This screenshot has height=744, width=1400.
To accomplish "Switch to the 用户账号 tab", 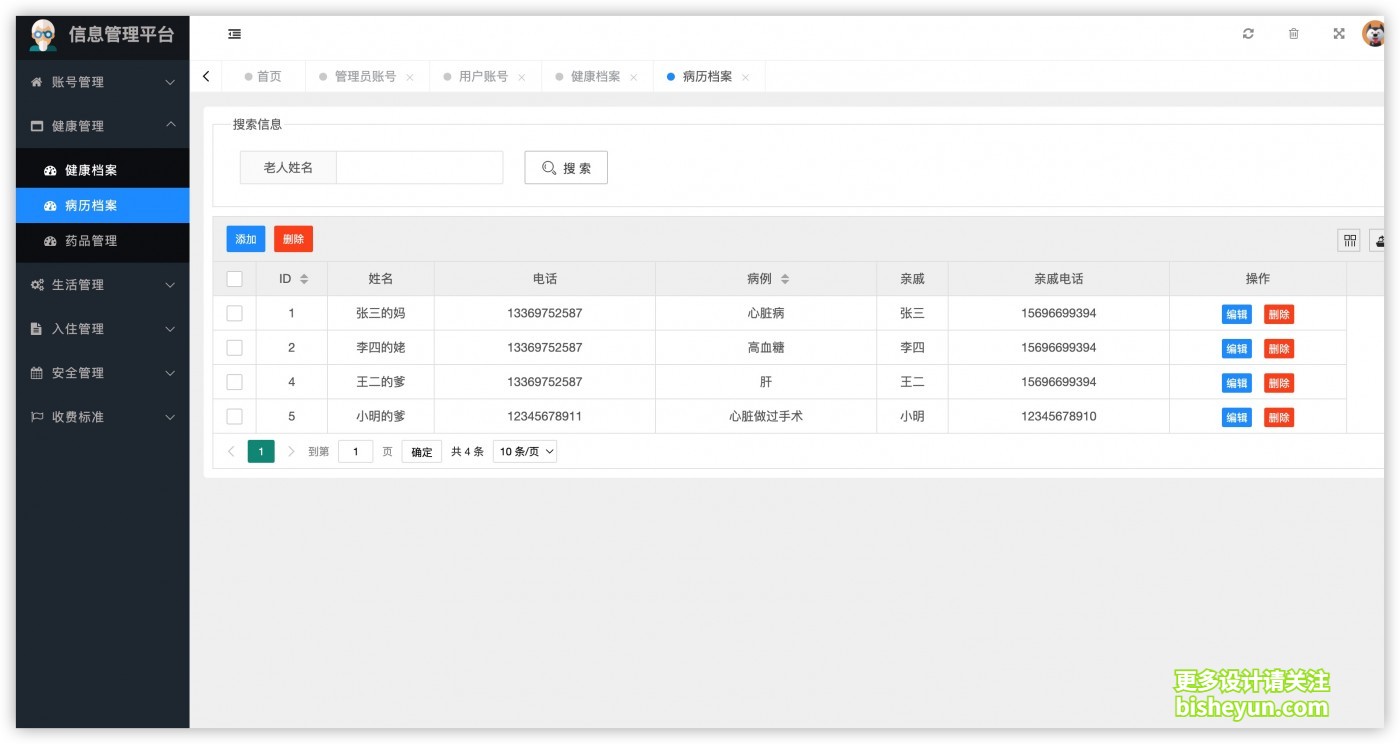I will [x=483, y=76].
